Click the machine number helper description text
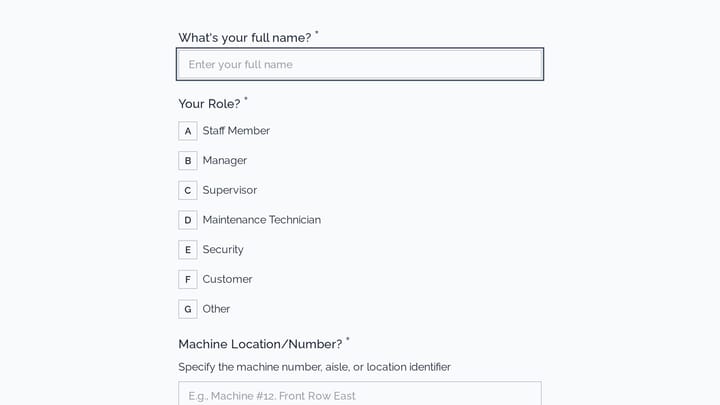This screenshot has height=405, width=720. pos(315,367)
